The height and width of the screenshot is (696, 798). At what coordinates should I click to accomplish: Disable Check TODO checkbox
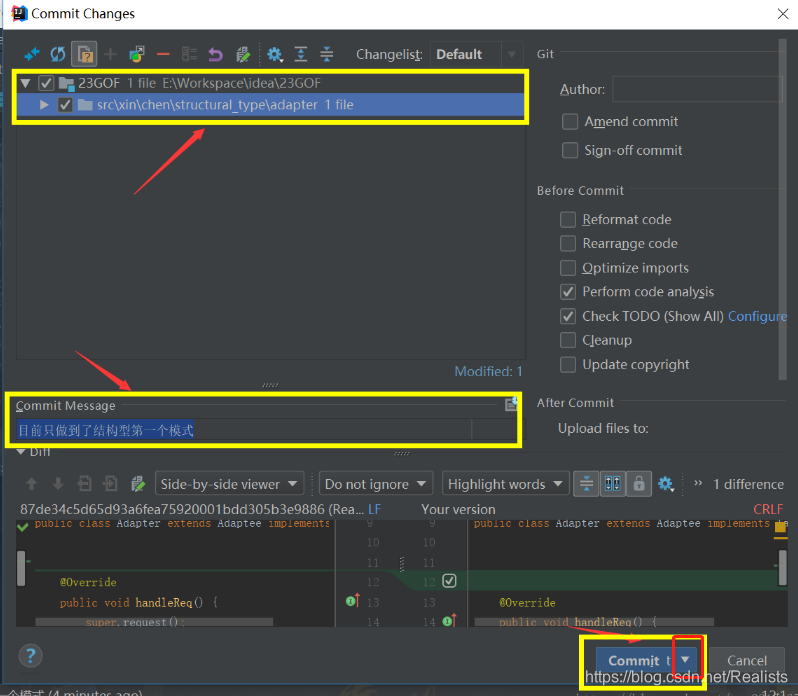(568, 316)
